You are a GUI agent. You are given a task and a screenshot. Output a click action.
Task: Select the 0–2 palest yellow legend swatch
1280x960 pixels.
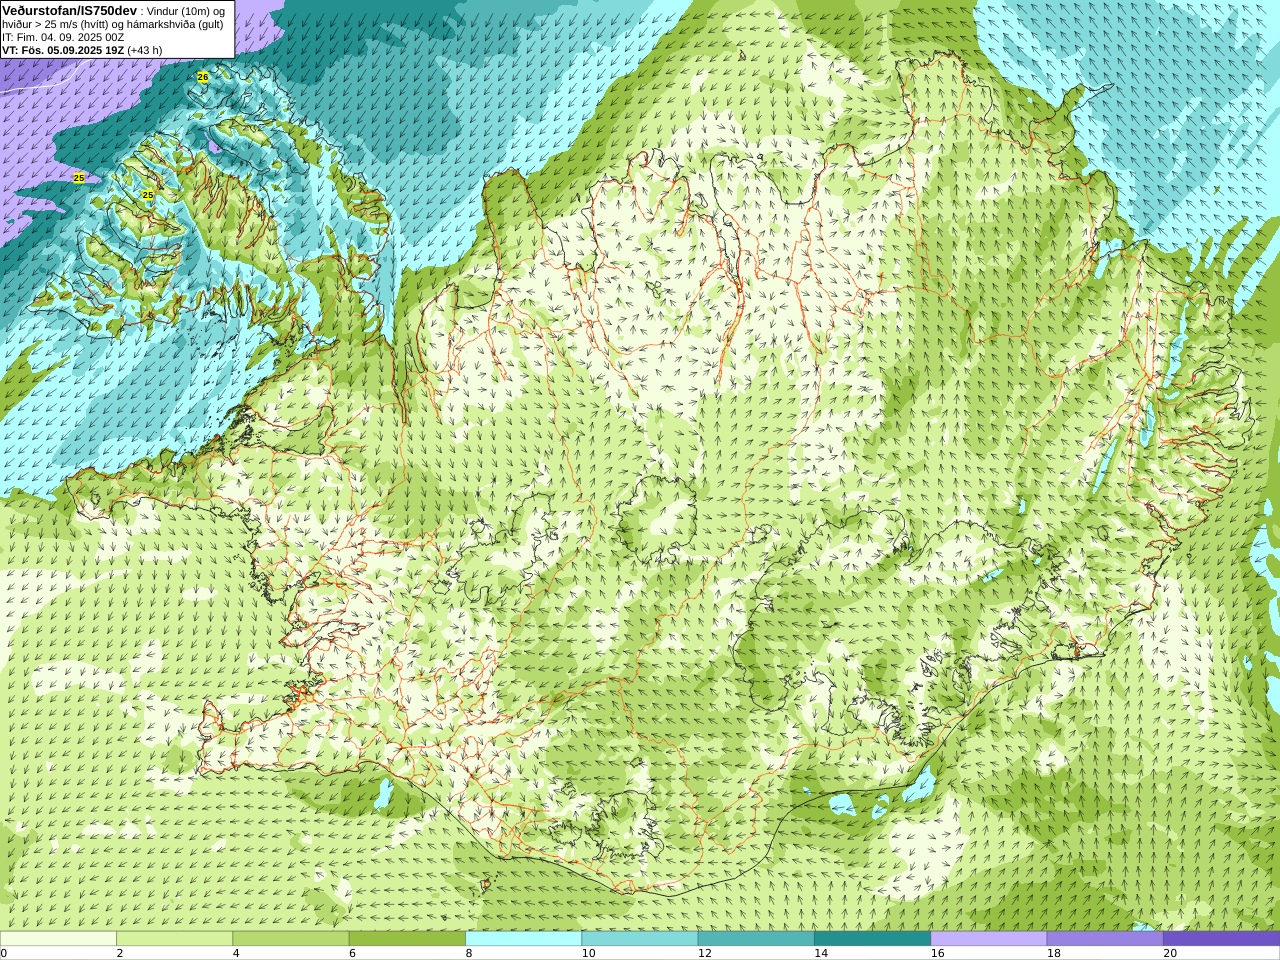pos(58,939)
